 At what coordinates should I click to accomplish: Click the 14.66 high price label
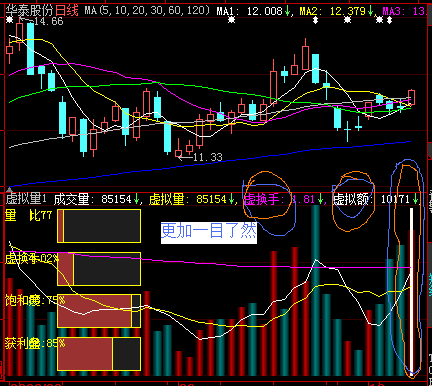pos(49,21)
